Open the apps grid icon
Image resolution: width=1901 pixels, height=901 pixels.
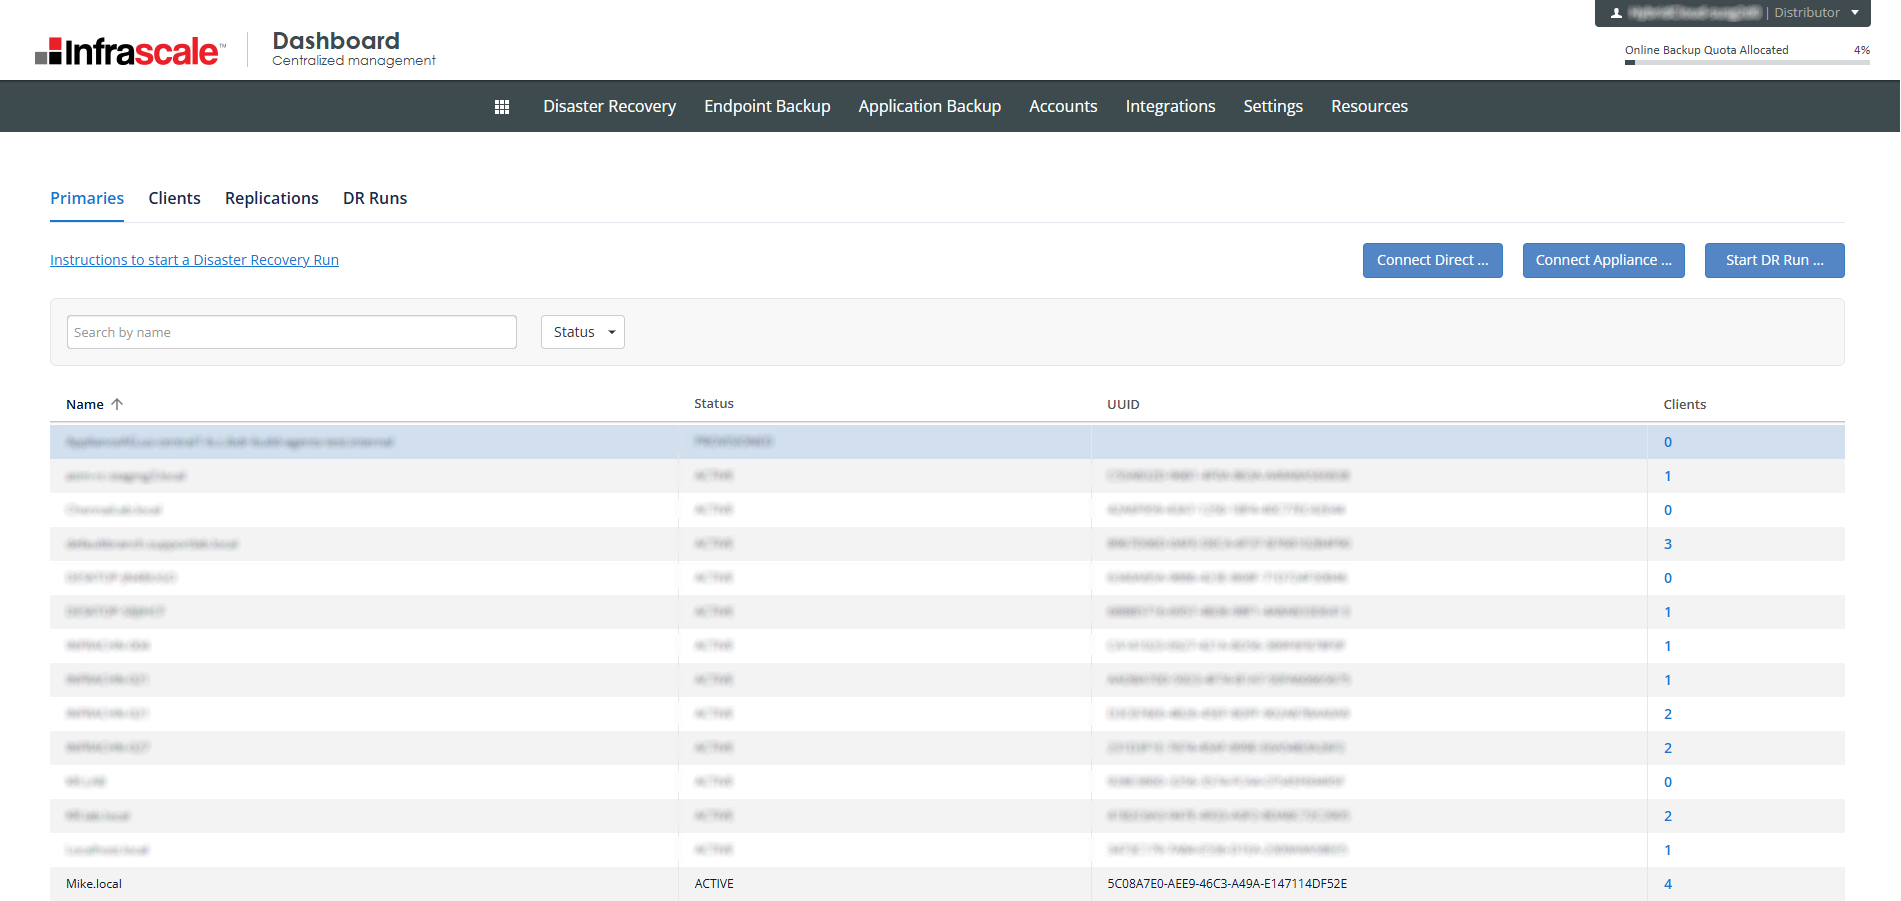point(502,107)
